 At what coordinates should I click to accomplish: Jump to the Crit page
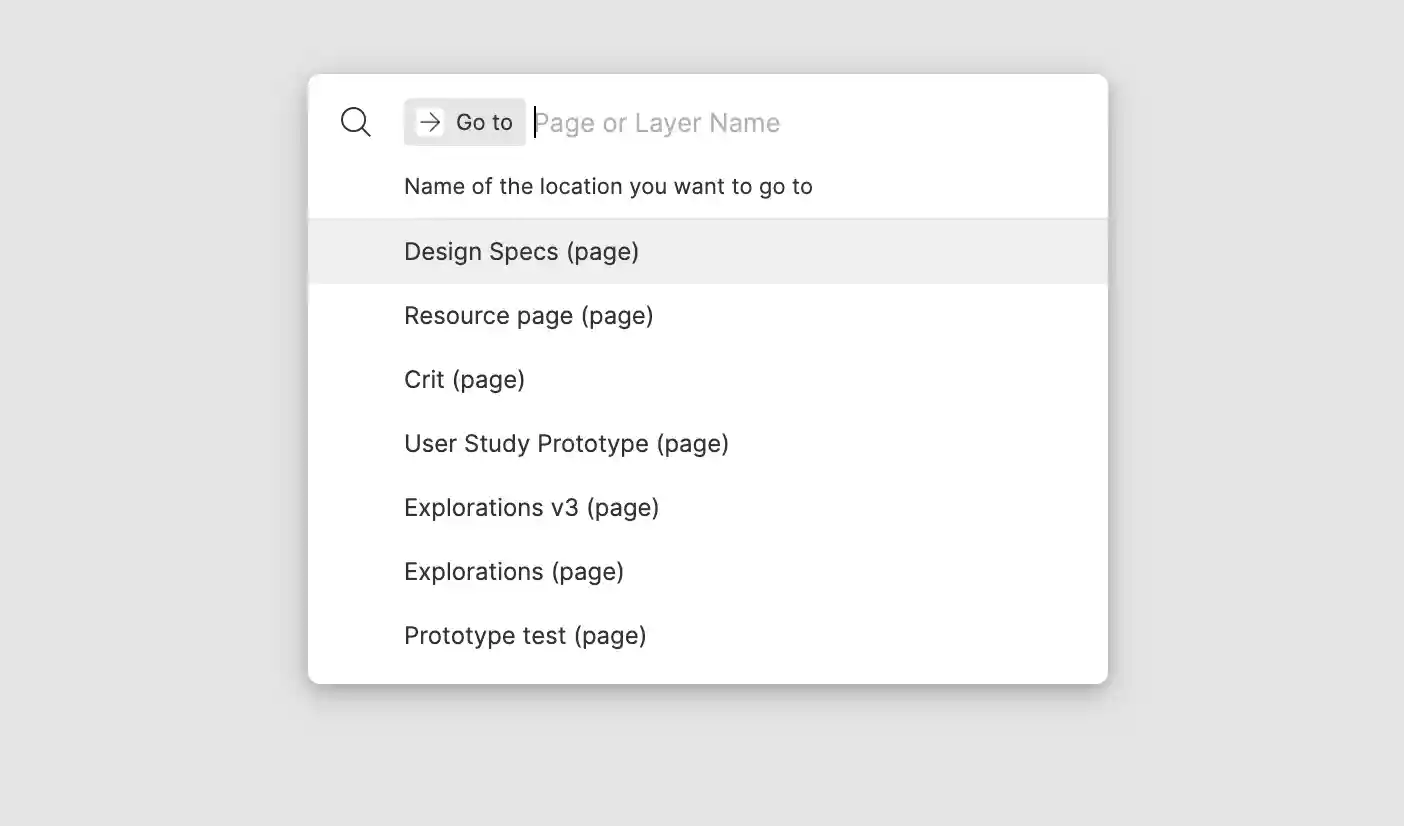coord(464,380)
